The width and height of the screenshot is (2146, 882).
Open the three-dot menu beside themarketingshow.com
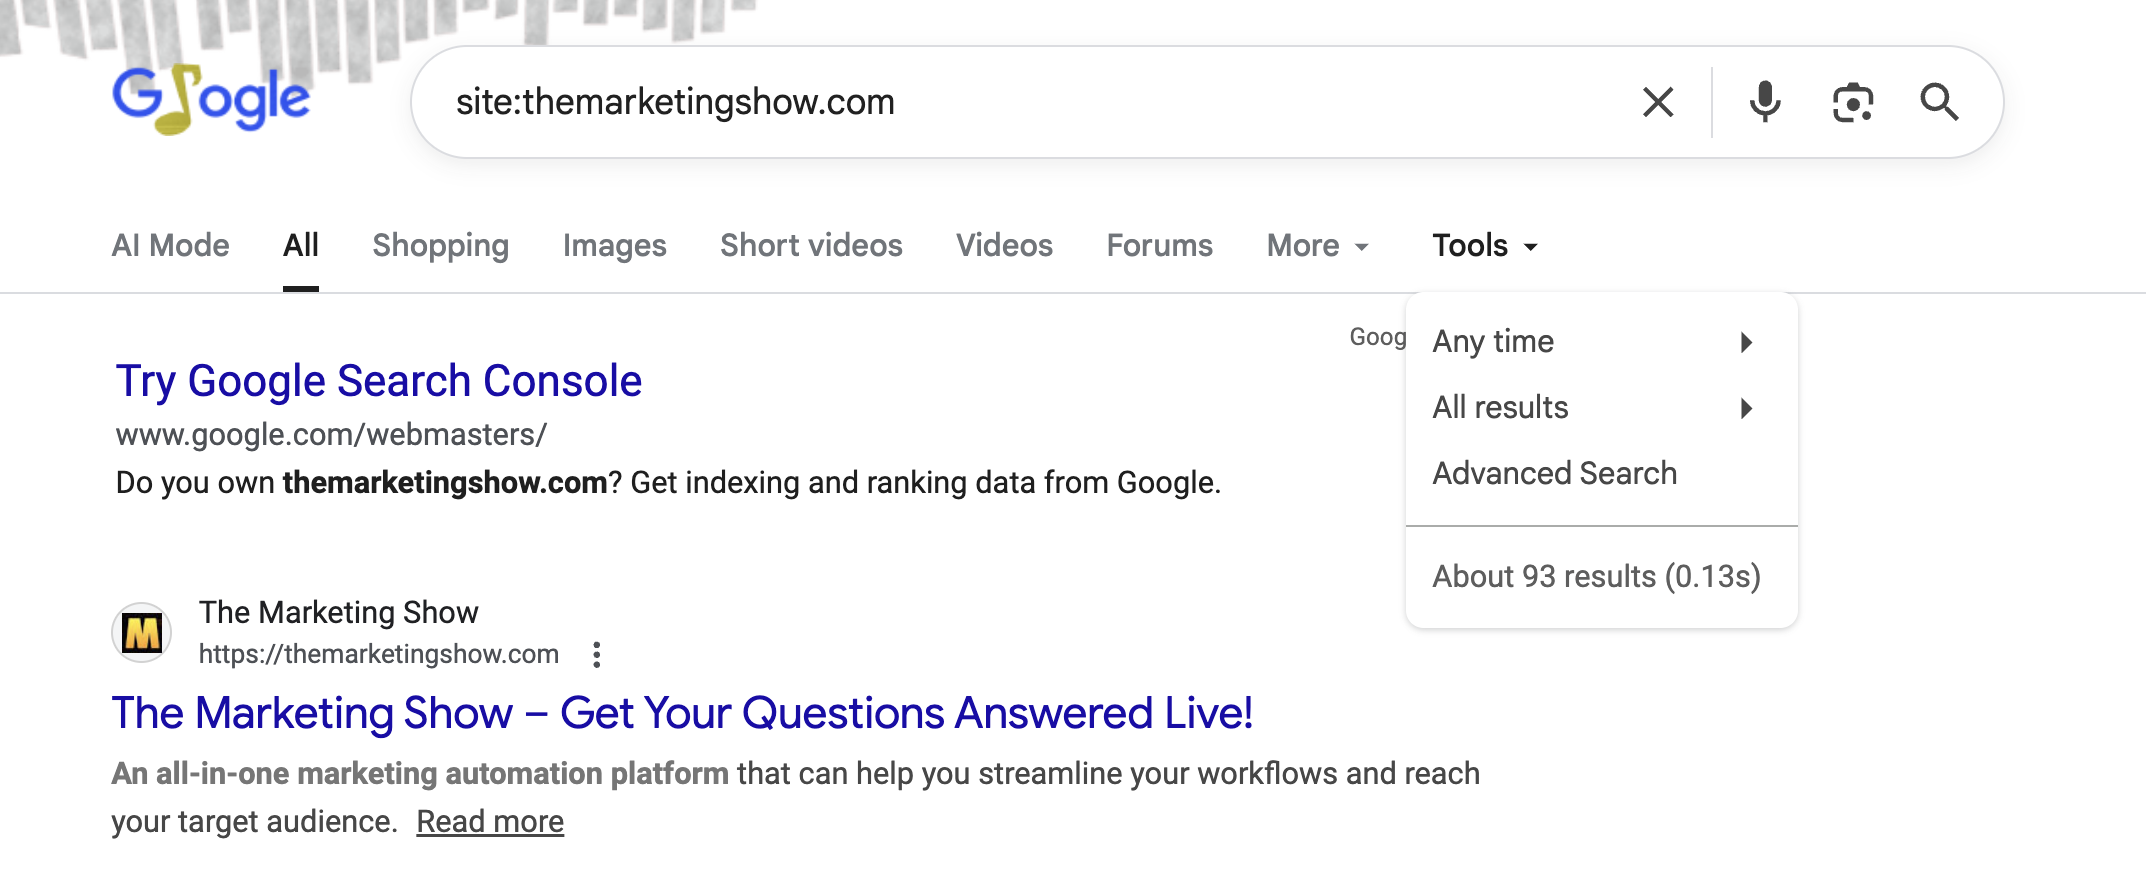coord(597,655)
